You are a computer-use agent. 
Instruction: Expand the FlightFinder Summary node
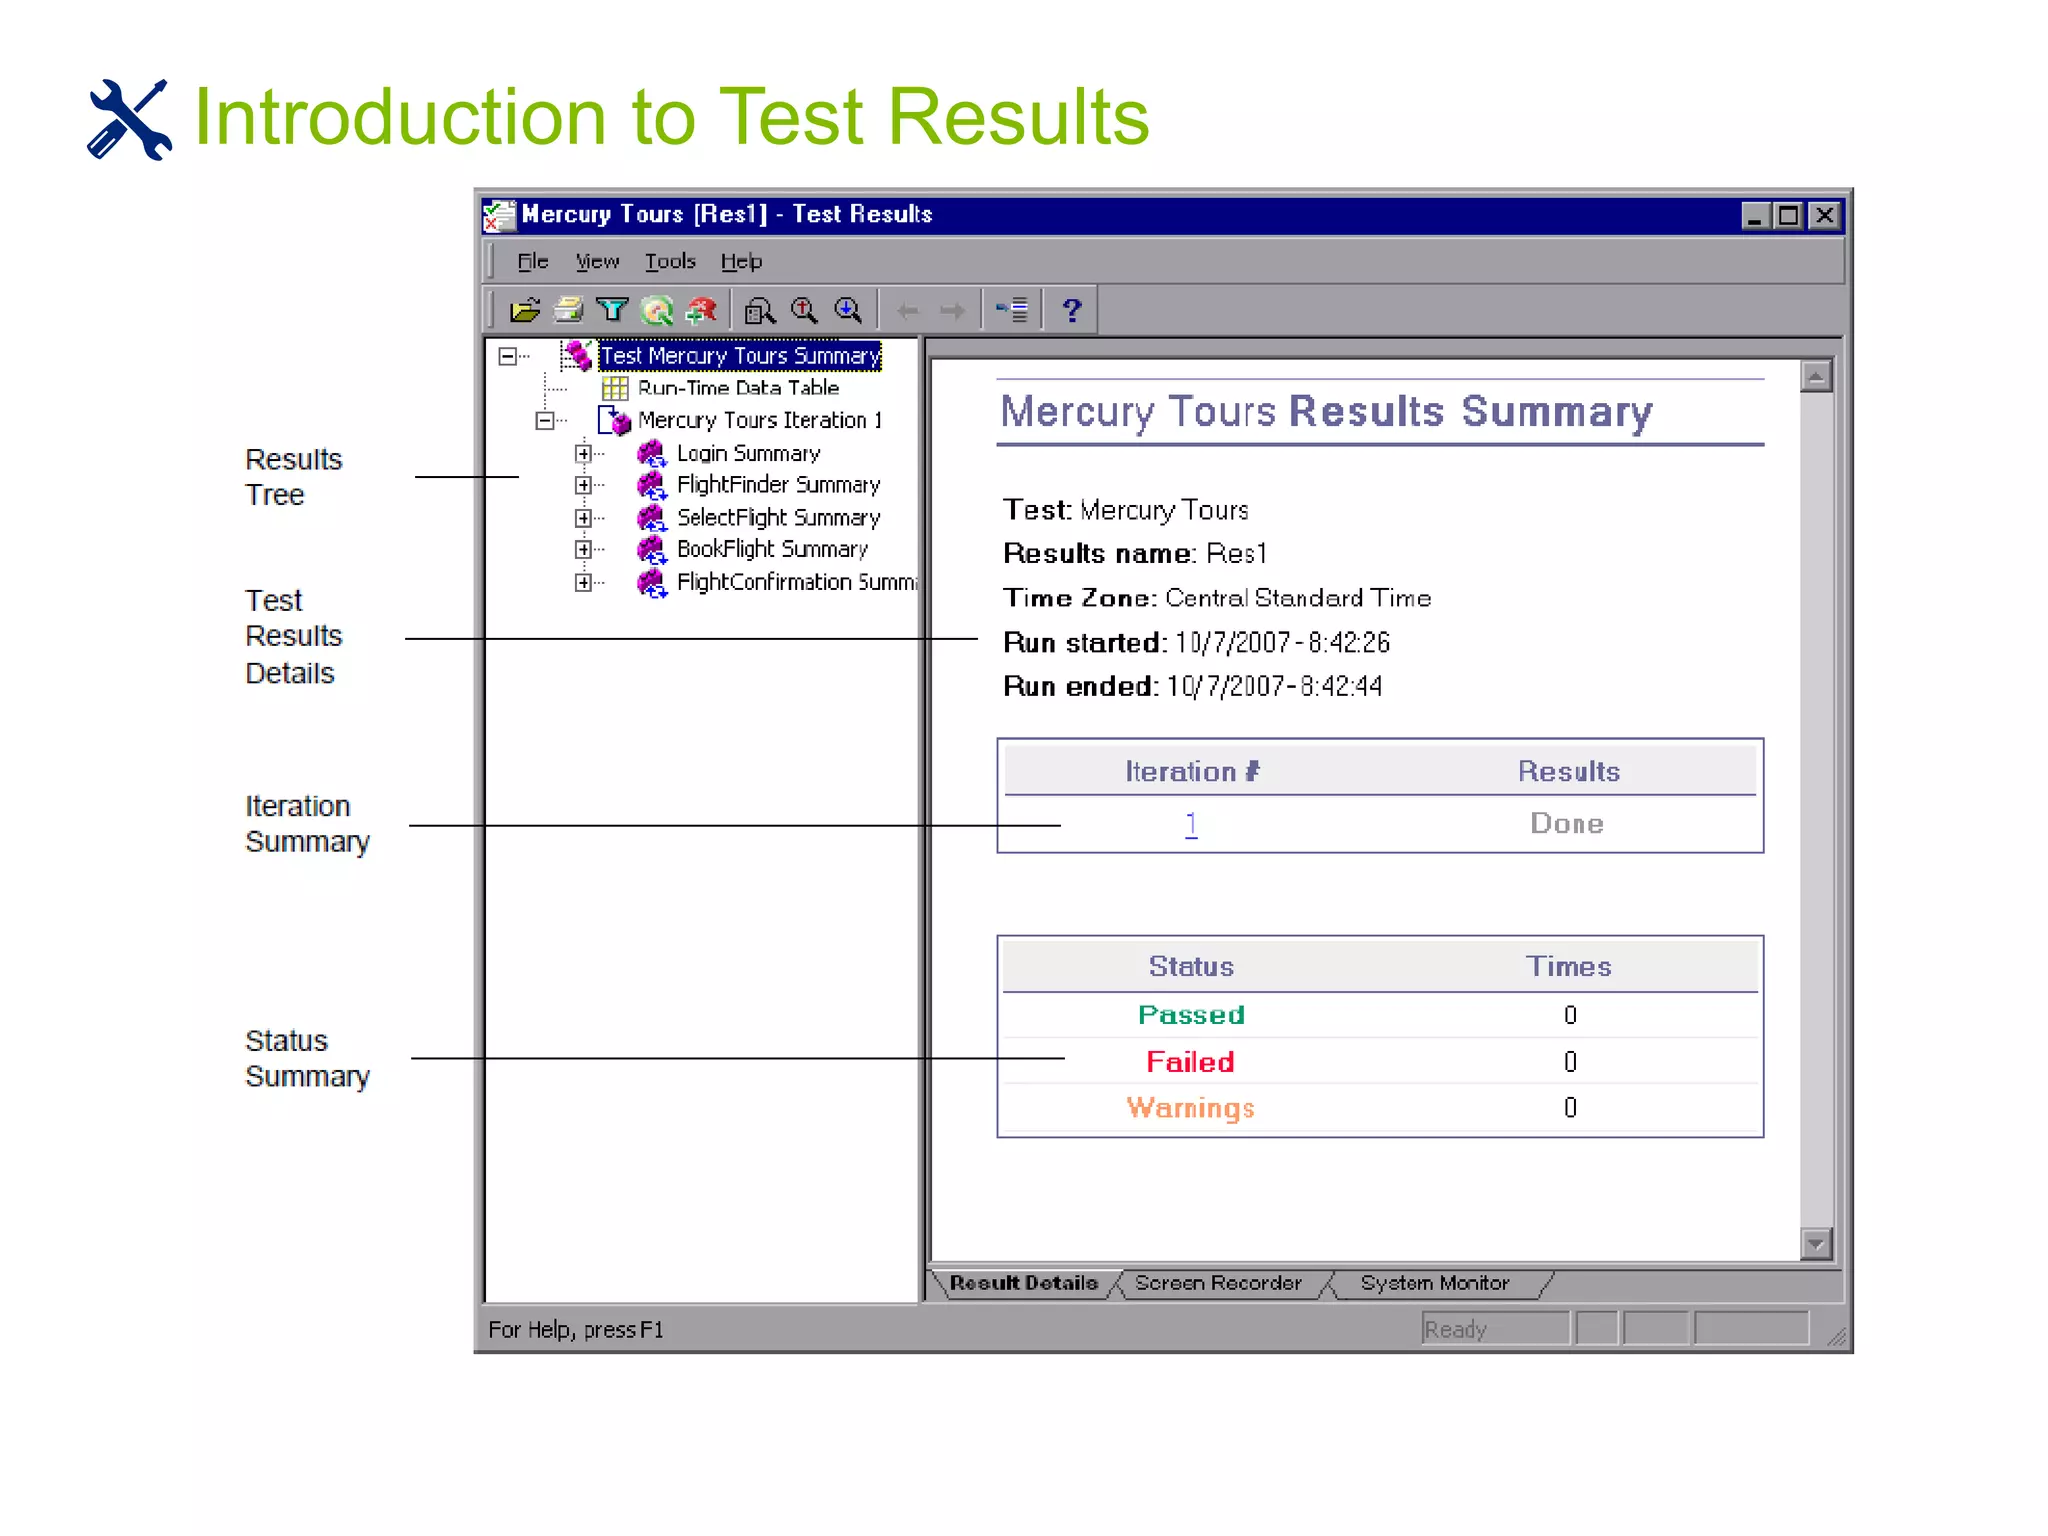pos(583,486)
